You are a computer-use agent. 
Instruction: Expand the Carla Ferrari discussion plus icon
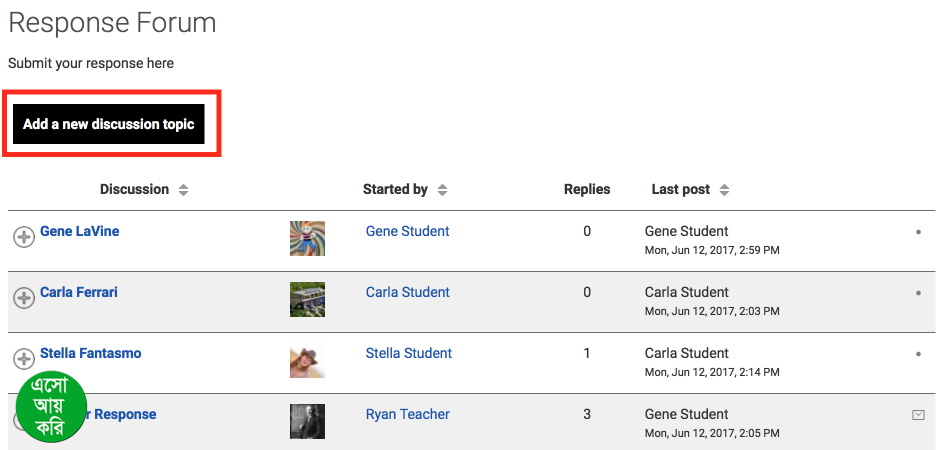pyautogui.click(x=23, y=298)
